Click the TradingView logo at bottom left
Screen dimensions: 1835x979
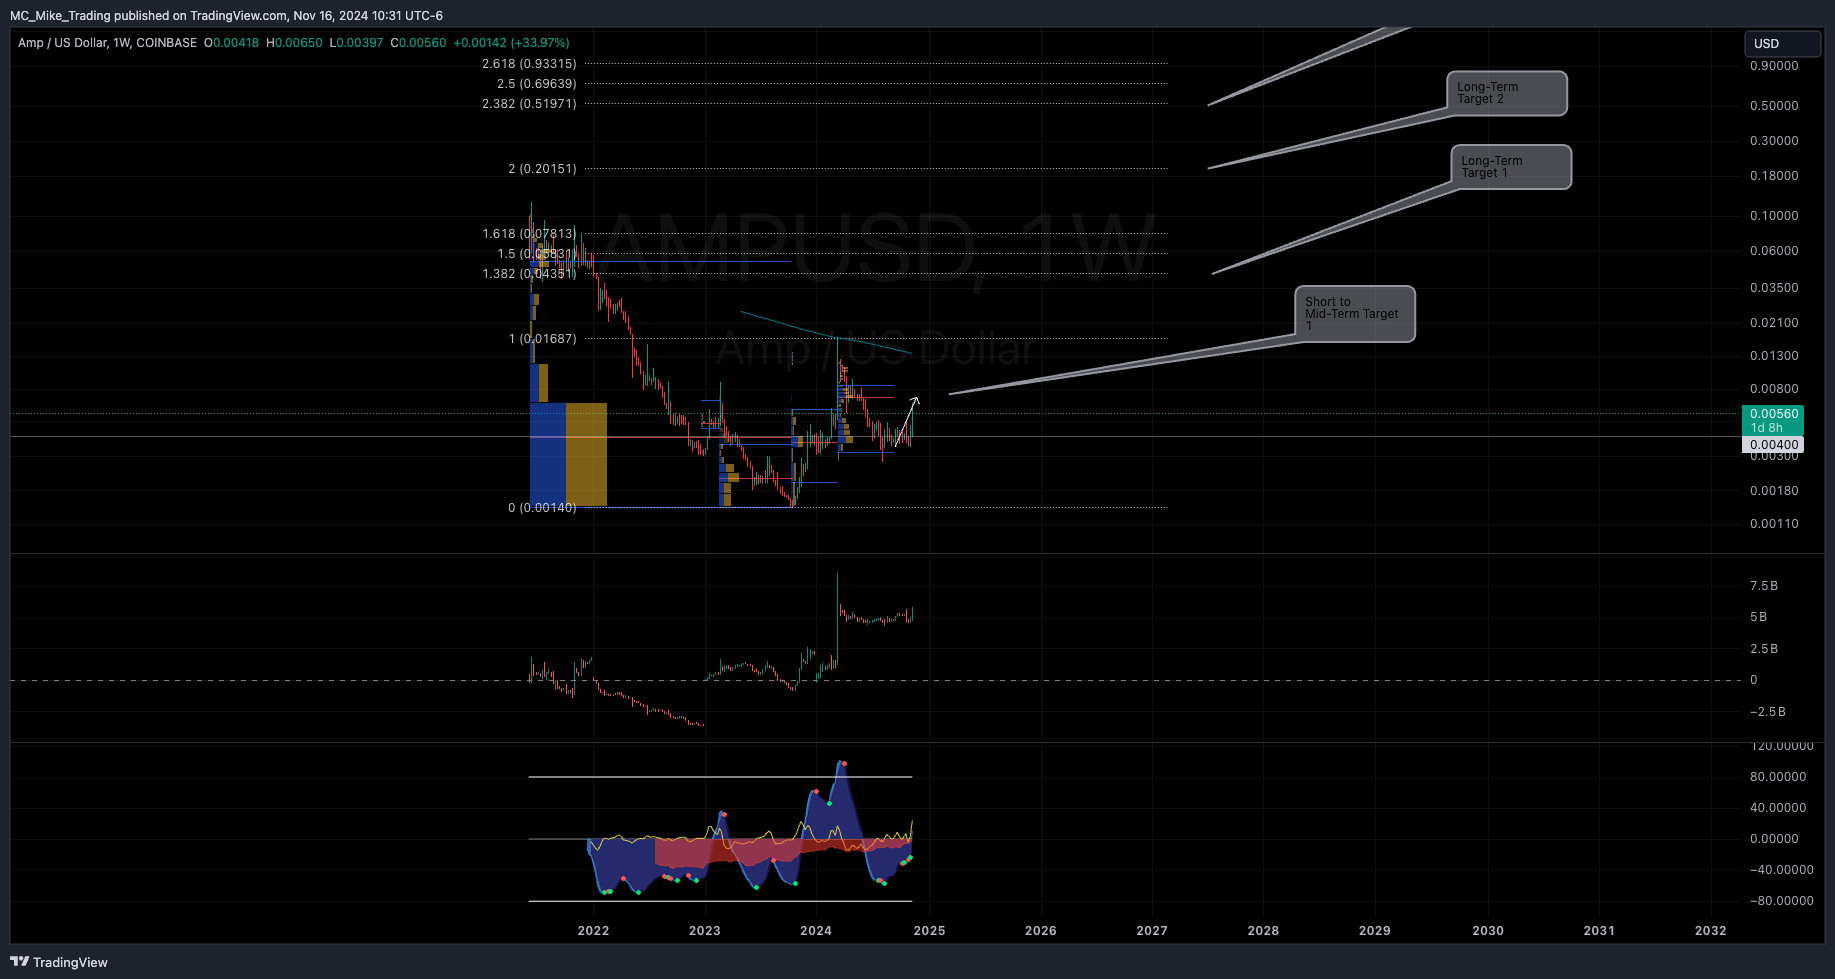coord(59,962)
